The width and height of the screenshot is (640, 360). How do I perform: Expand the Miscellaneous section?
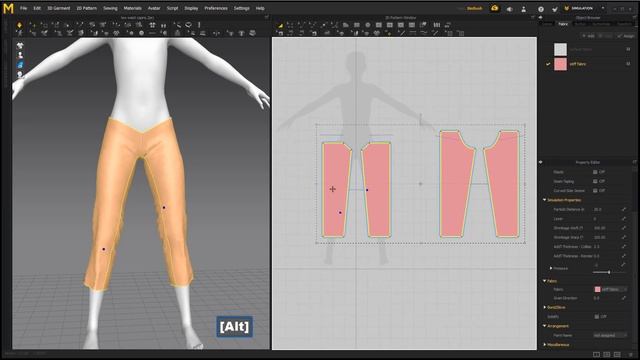[x=544, y=344]
